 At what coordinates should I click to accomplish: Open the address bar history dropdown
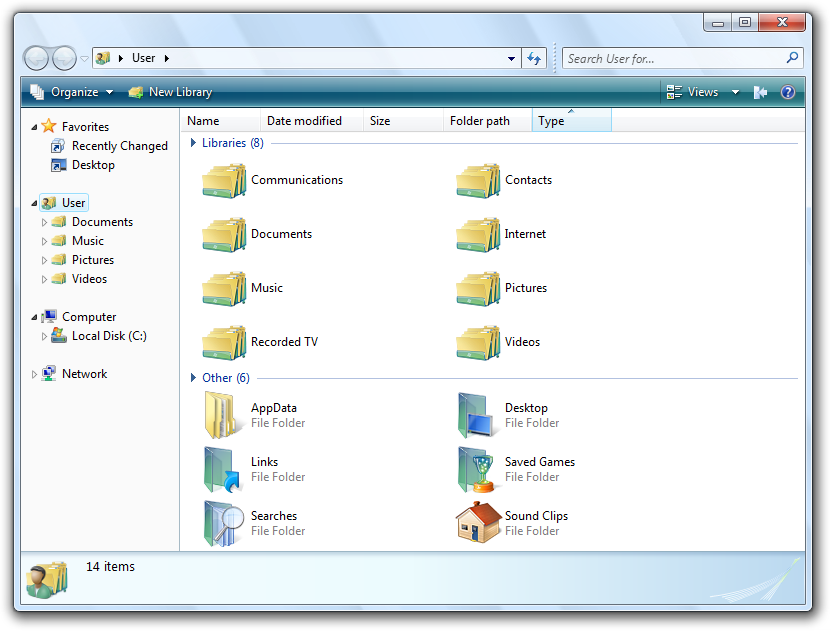pos(511,59)
